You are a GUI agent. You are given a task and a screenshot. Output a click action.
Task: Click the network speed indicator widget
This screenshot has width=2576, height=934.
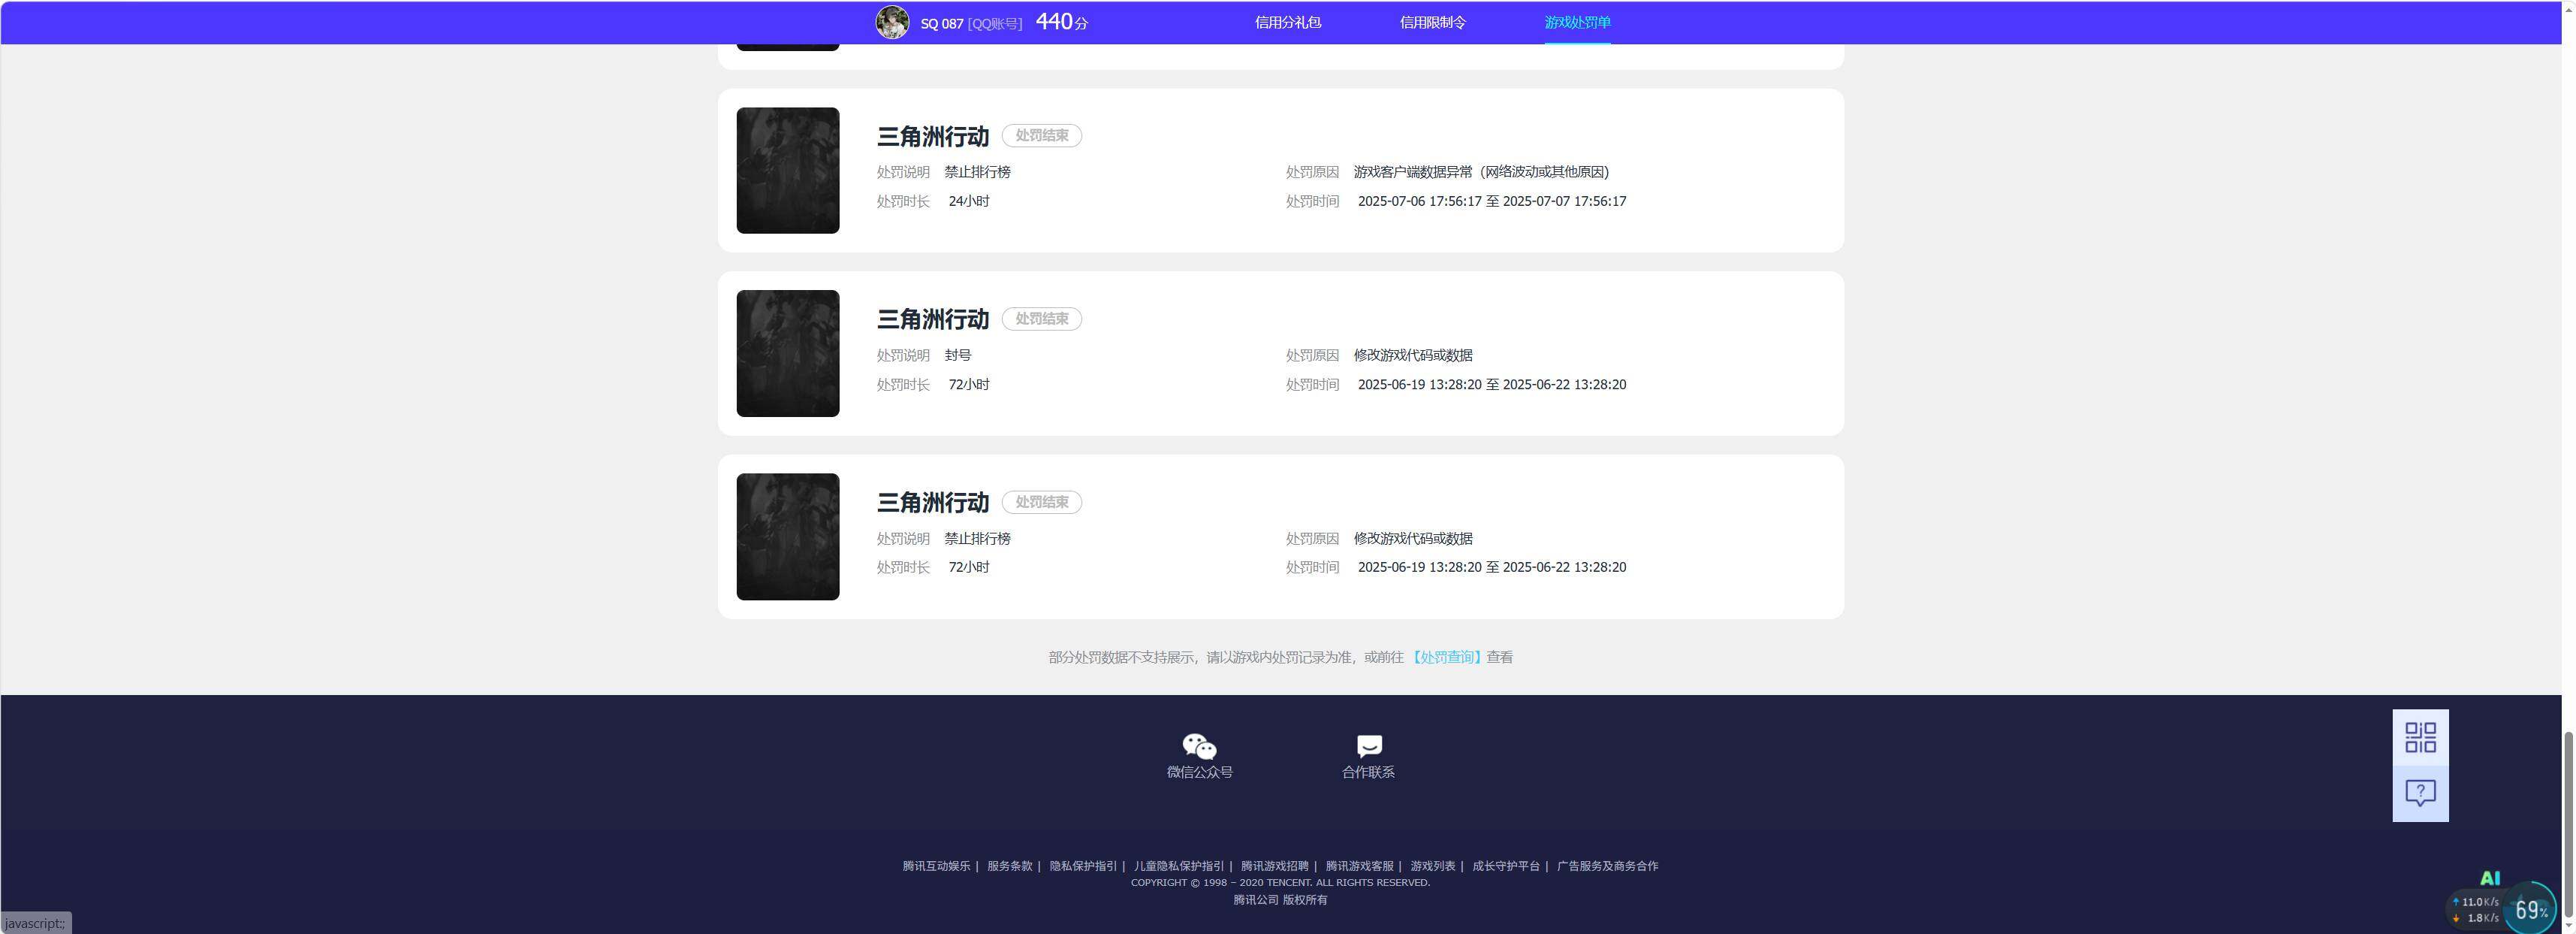coord(2475,909)
